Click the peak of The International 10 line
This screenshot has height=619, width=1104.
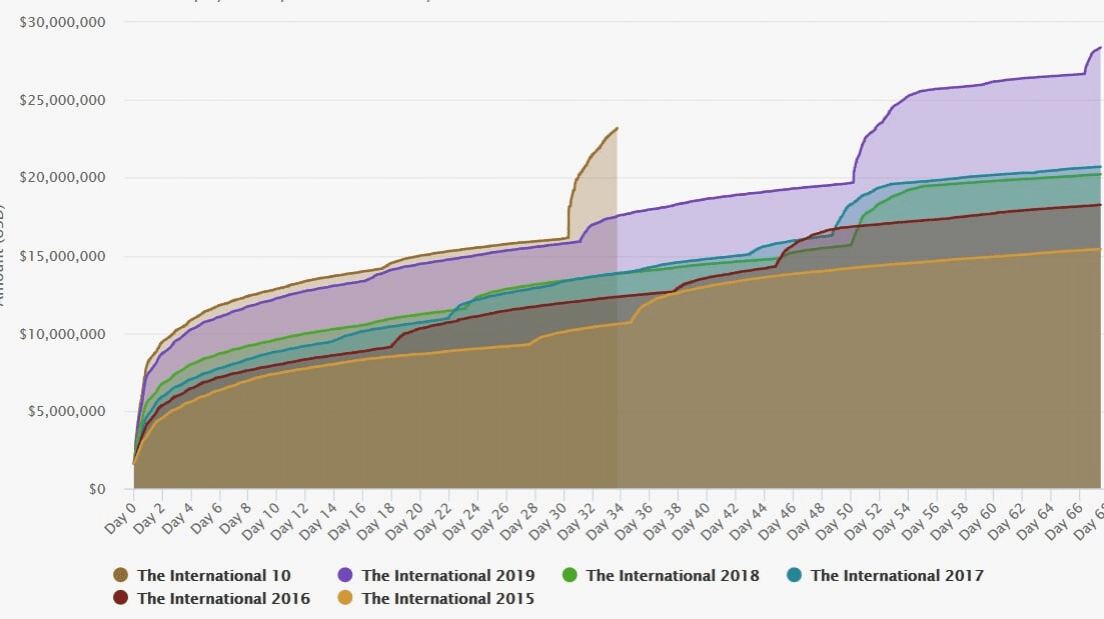617,128
